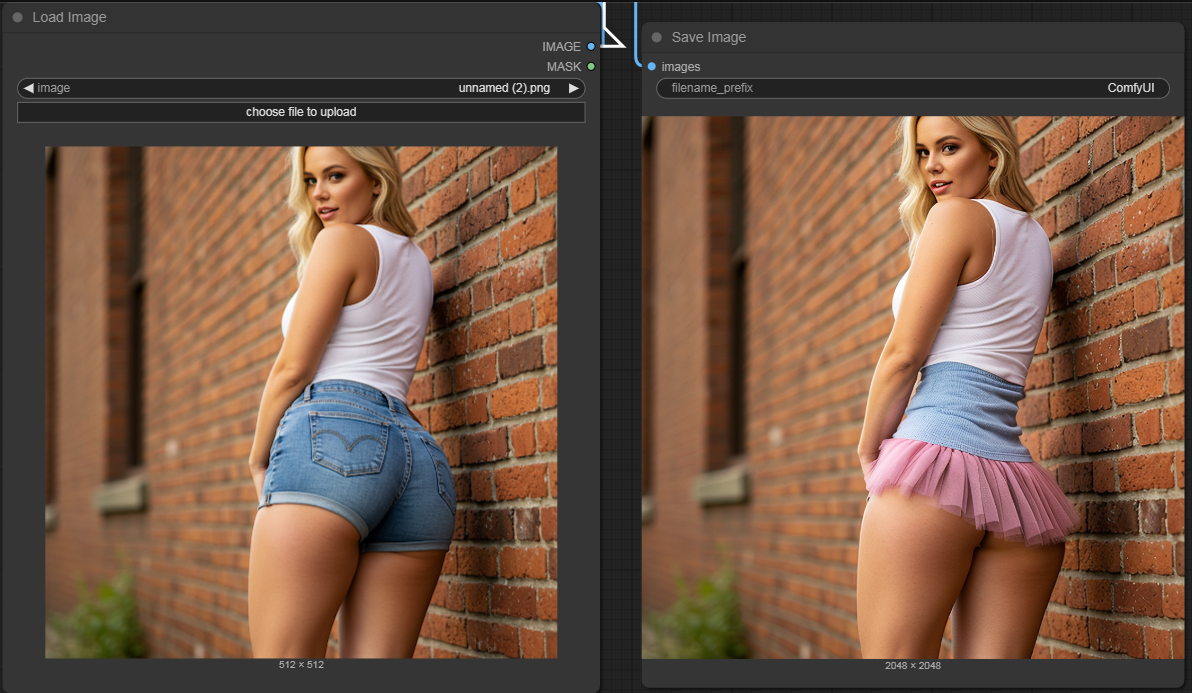Click the 2048 × 2048 size label
The image size is (1192, 693).
coord(912,666)
